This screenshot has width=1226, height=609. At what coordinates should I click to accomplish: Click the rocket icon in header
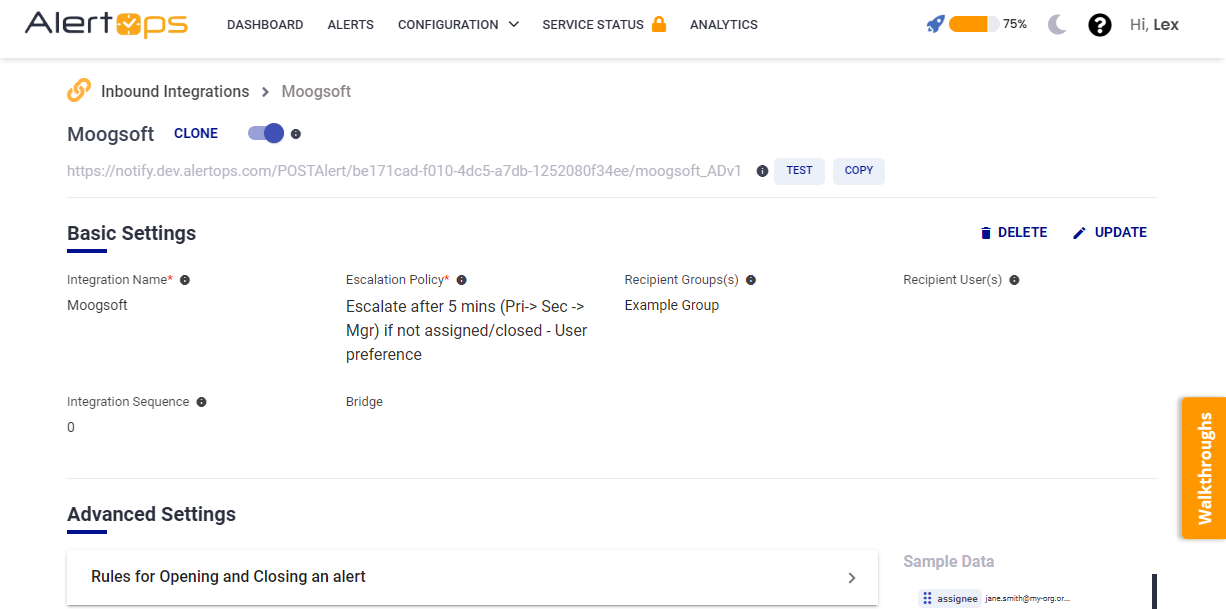pos(935,25)
